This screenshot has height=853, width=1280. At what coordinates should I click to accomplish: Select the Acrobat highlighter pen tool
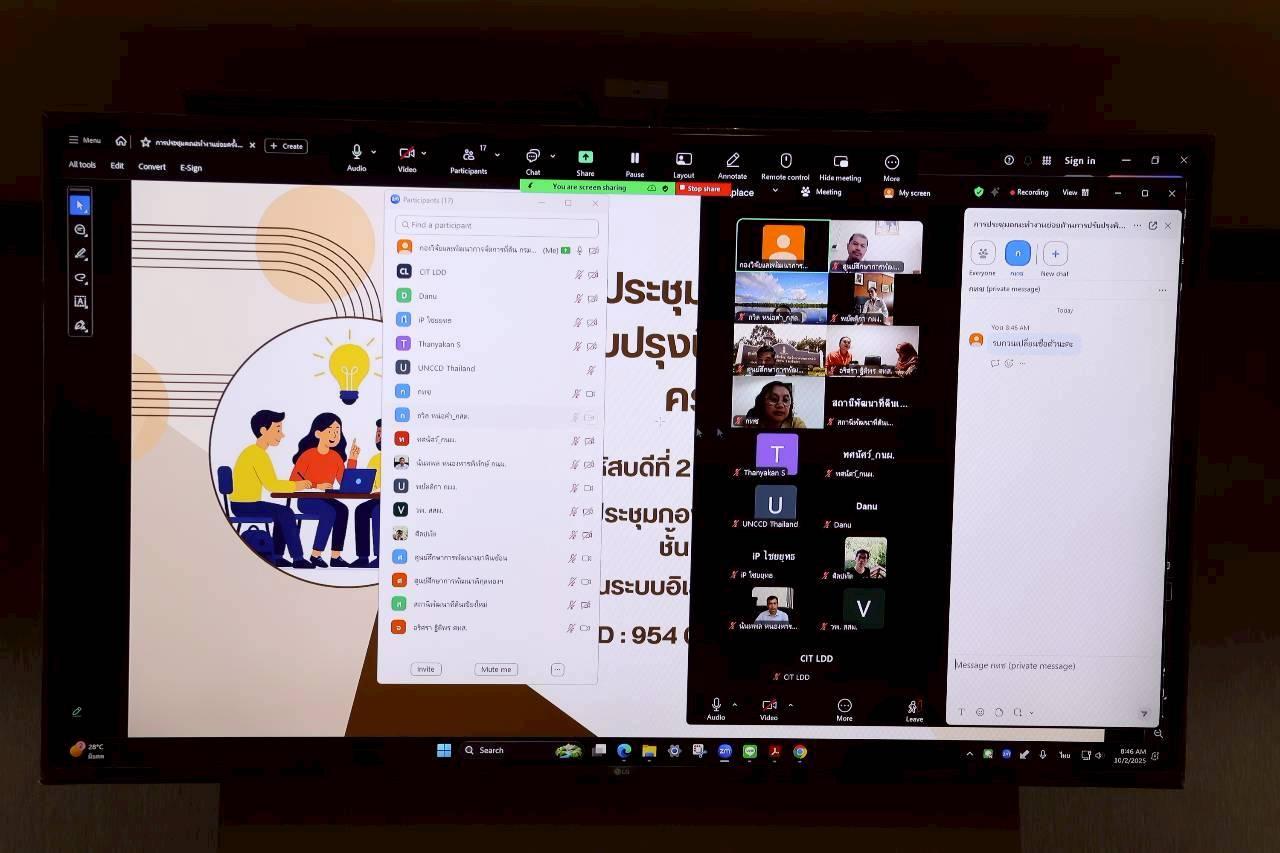tap(80, 254)
